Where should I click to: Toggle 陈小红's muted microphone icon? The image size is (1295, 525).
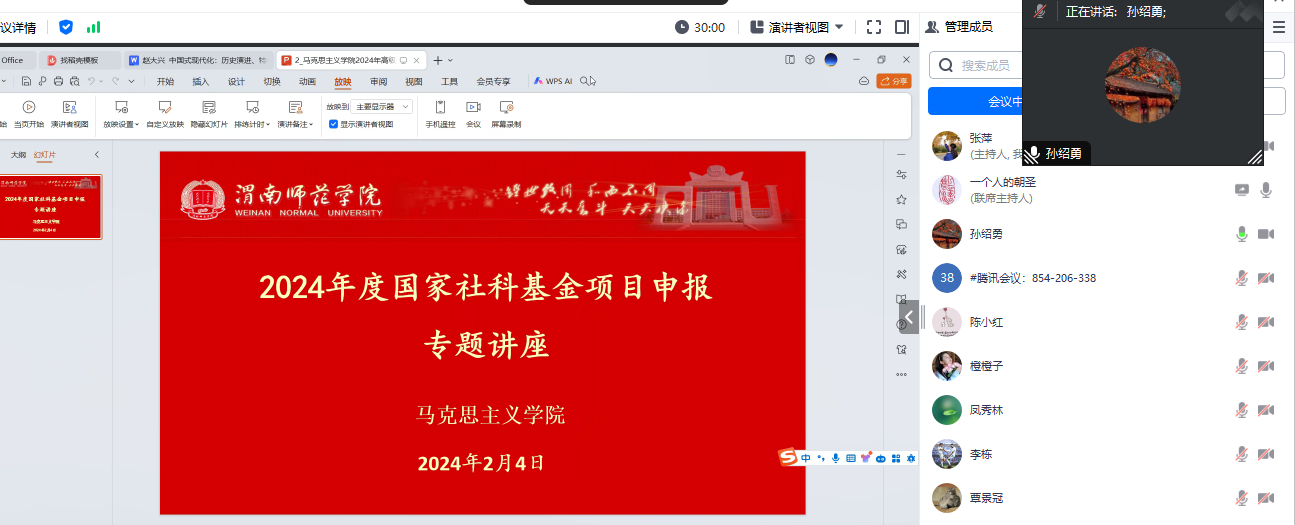click(x=1242, y=322)
